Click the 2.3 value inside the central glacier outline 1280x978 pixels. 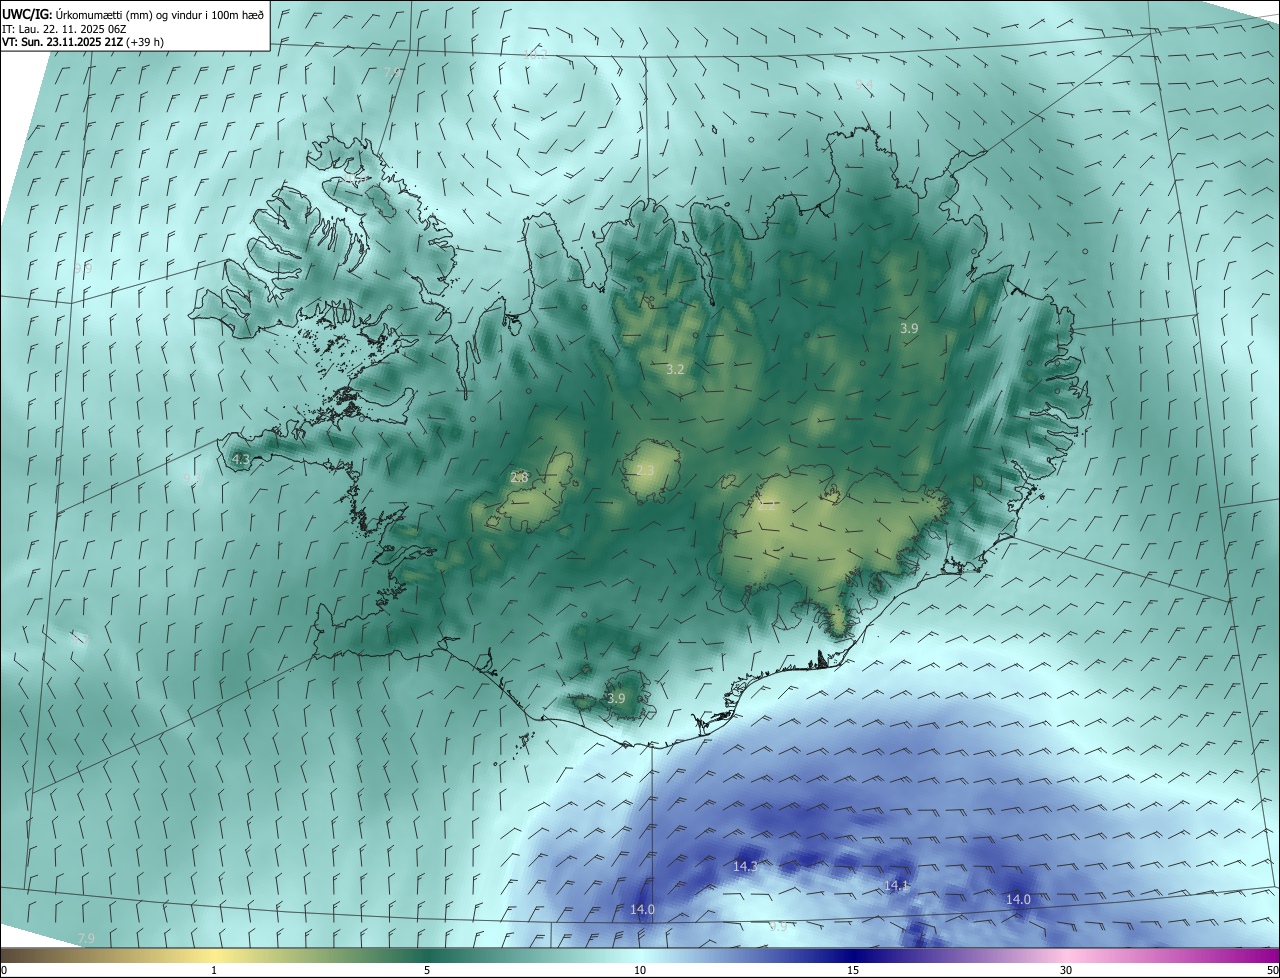click(645, 471)
